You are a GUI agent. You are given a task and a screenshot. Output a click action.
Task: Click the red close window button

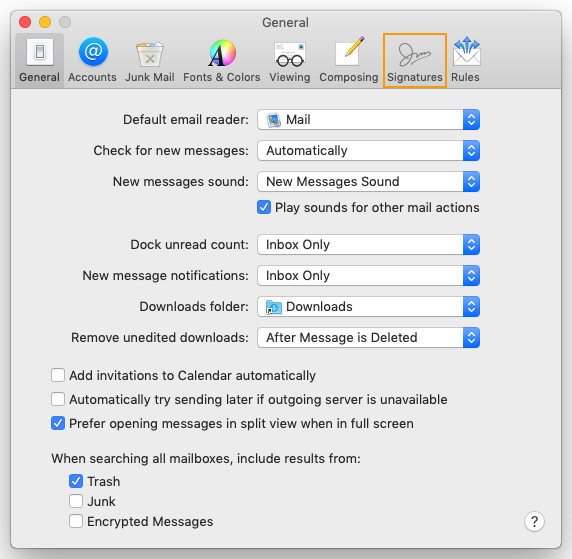point(25,22)
